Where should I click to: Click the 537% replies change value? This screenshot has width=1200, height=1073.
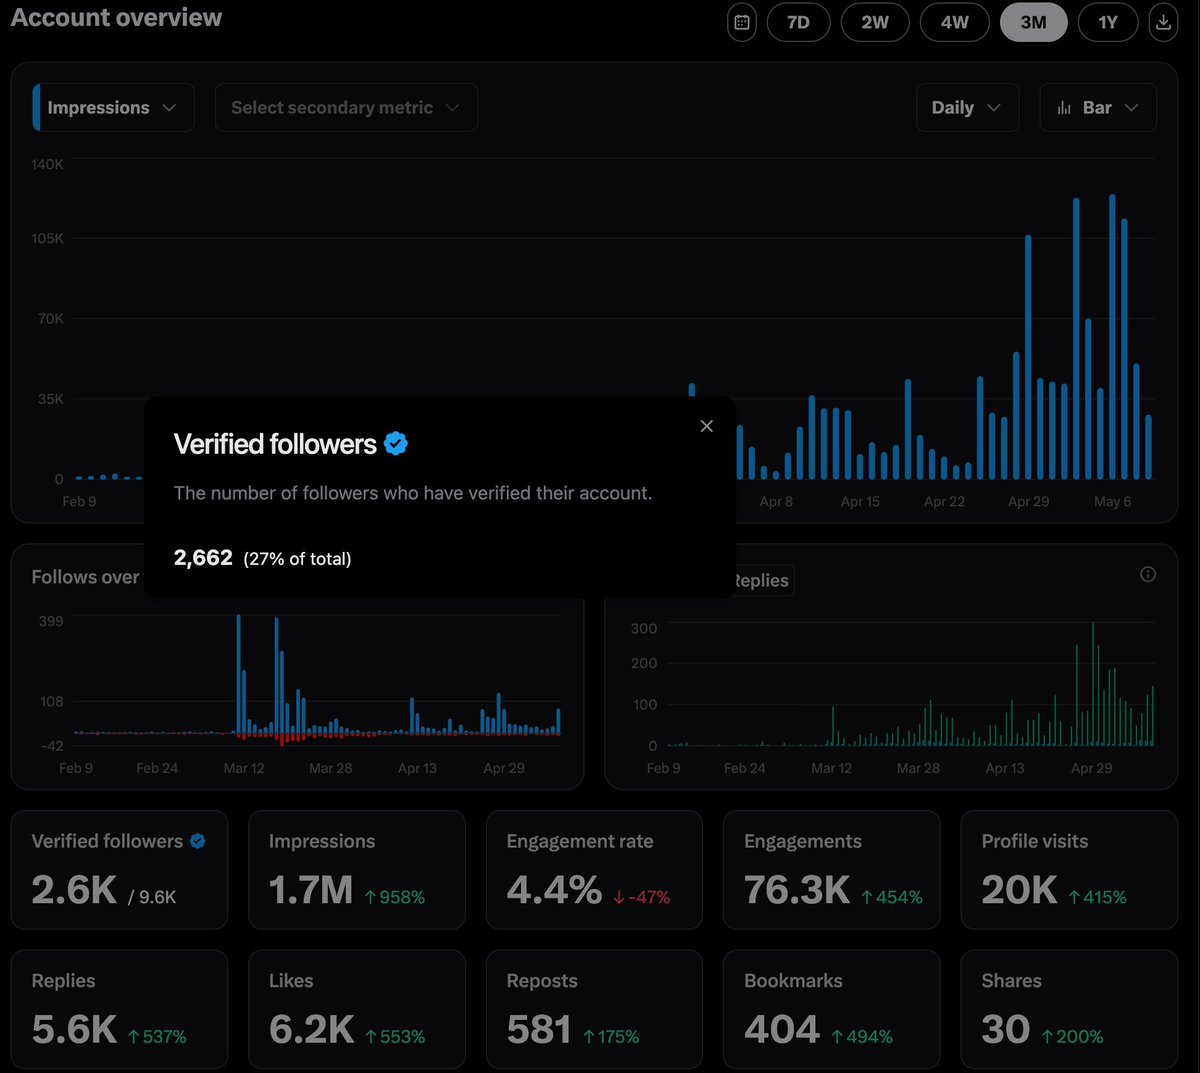(157, 1037)
